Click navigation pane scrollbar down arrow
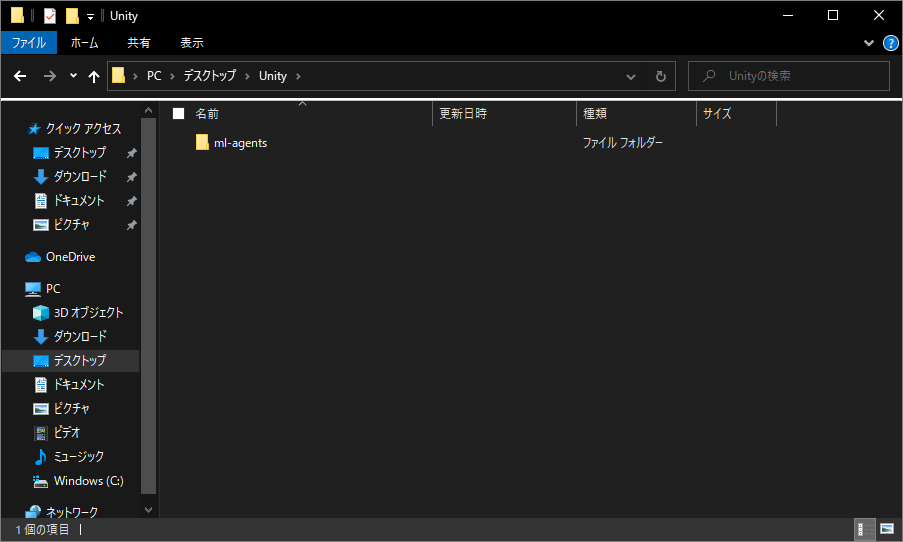The width and height of the screenshot is (903, 542). click(x=149, y=510)
